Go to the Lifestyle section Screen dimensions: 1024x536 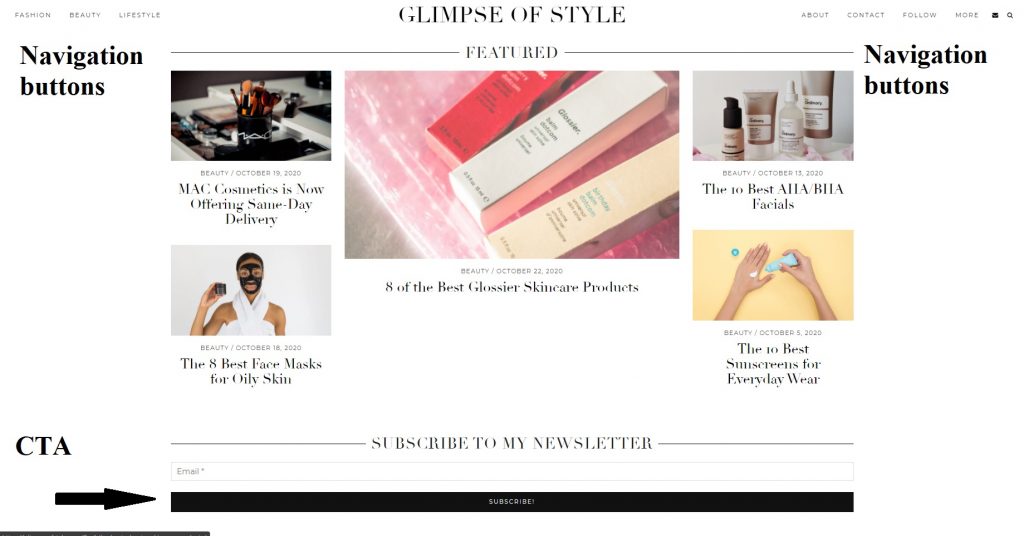tap(139, 15)
